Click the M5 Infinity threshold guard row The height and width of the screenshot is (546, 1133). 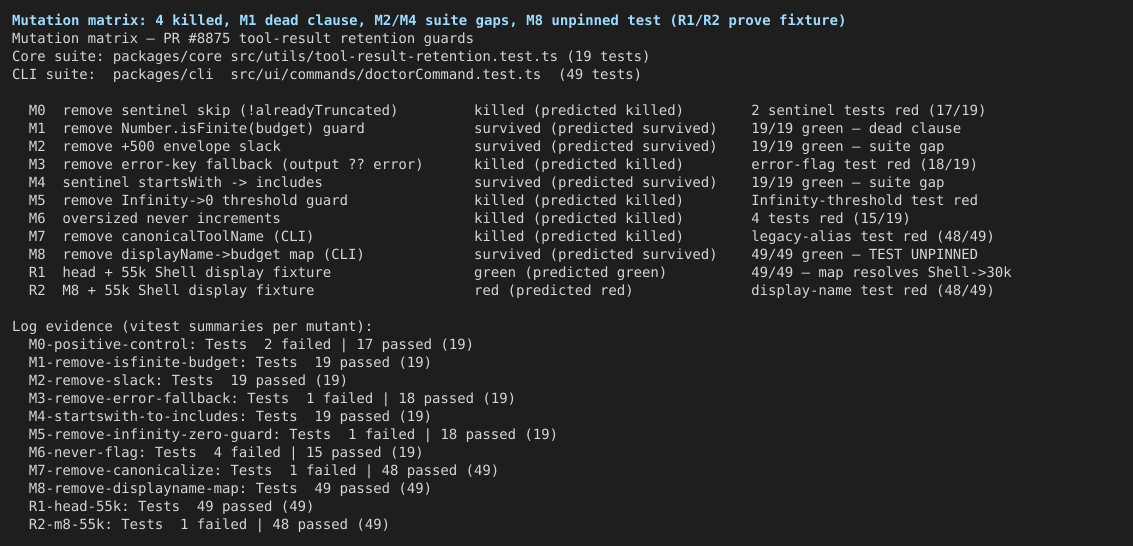pos(503,201)
